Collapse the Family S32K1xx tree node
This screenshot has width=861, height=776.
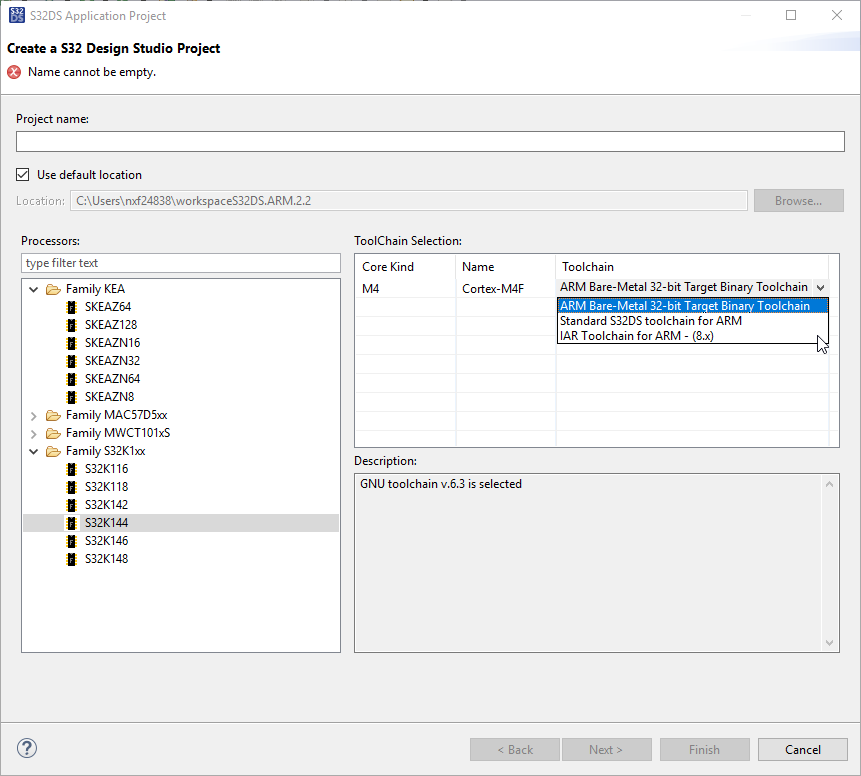pyautogui.click(x=33, y=451)
